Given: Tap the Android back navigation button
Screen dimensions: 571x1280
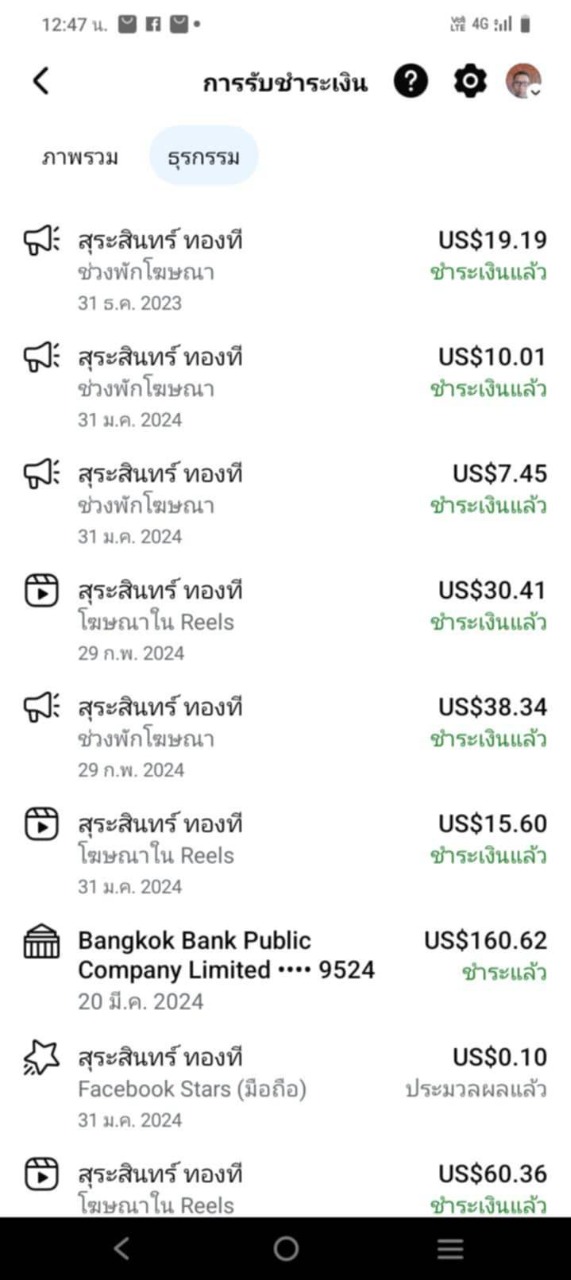Looking at the screenshot, I should click(x=121, y=1248).
